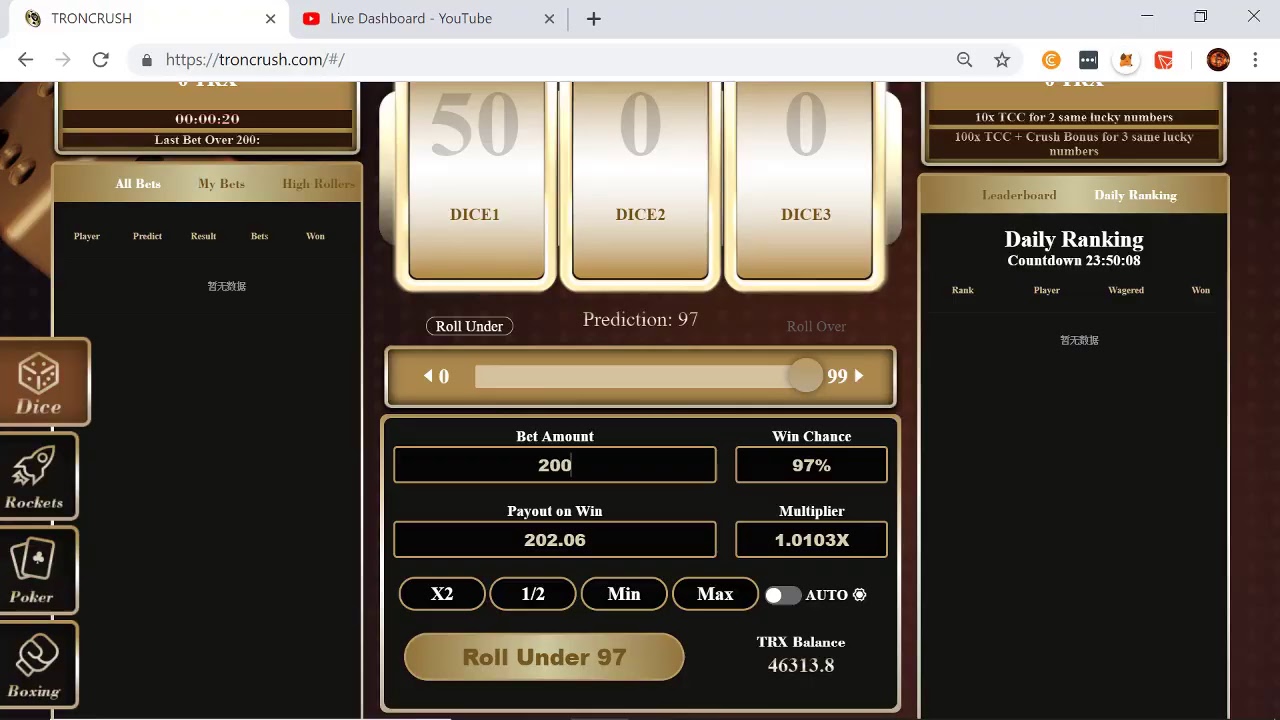
Task: Click the TRX Balance value 46313.8
Action: pos(801,665)
